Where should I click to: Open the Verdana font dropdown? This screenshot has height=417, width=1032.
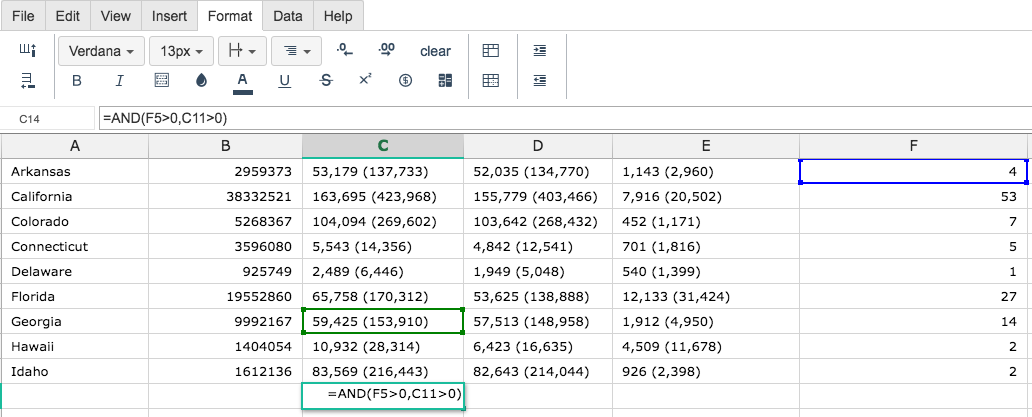(101, 51)
